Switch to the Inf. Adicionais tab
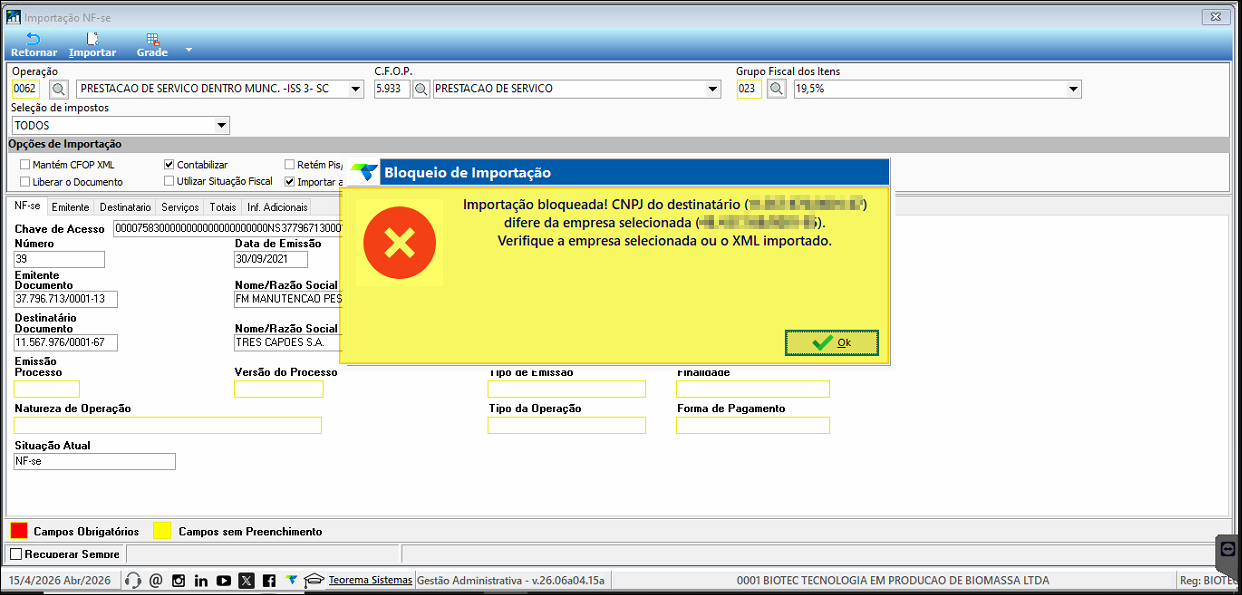Screen dimensions: 1242x595 click(277, 207)
